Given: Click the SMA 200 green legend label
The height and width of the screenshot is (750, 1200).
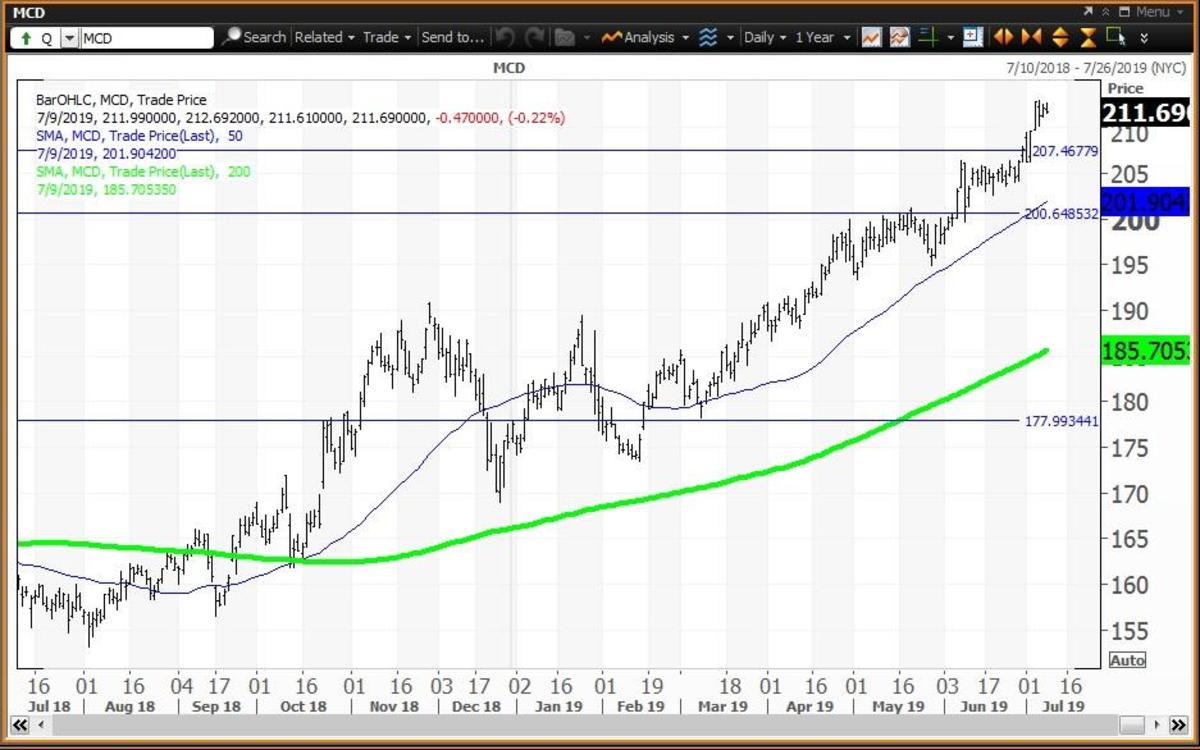Looking at the screenshot, I should coord(142,172).
